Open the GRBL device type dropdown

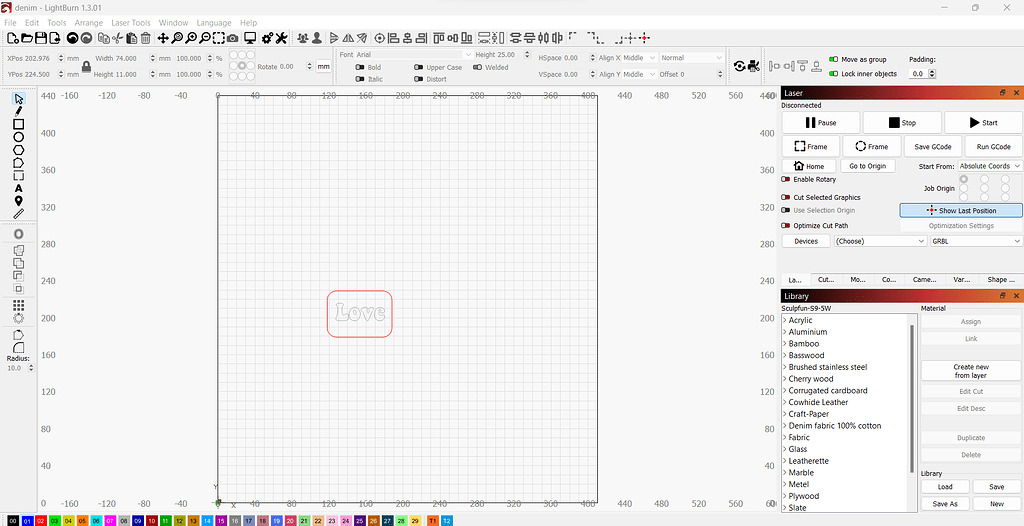(x=976, y=241)
